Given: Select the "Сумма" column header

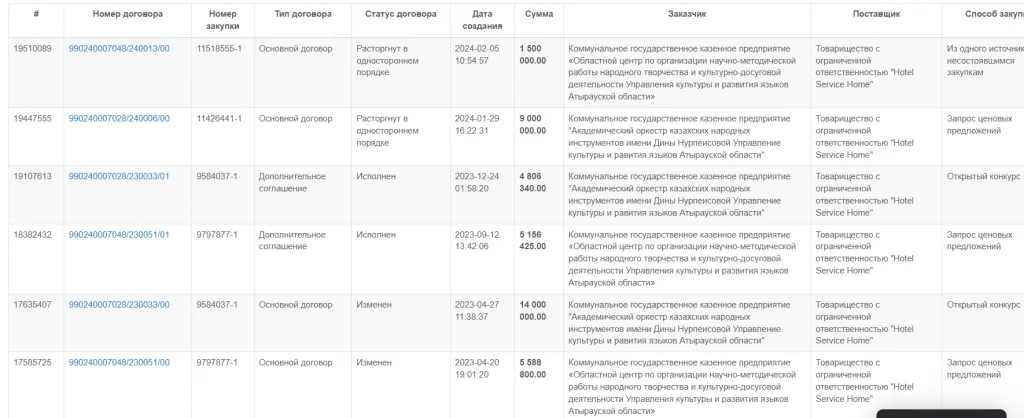Looking at the screenshot, I should pos(539,16).
